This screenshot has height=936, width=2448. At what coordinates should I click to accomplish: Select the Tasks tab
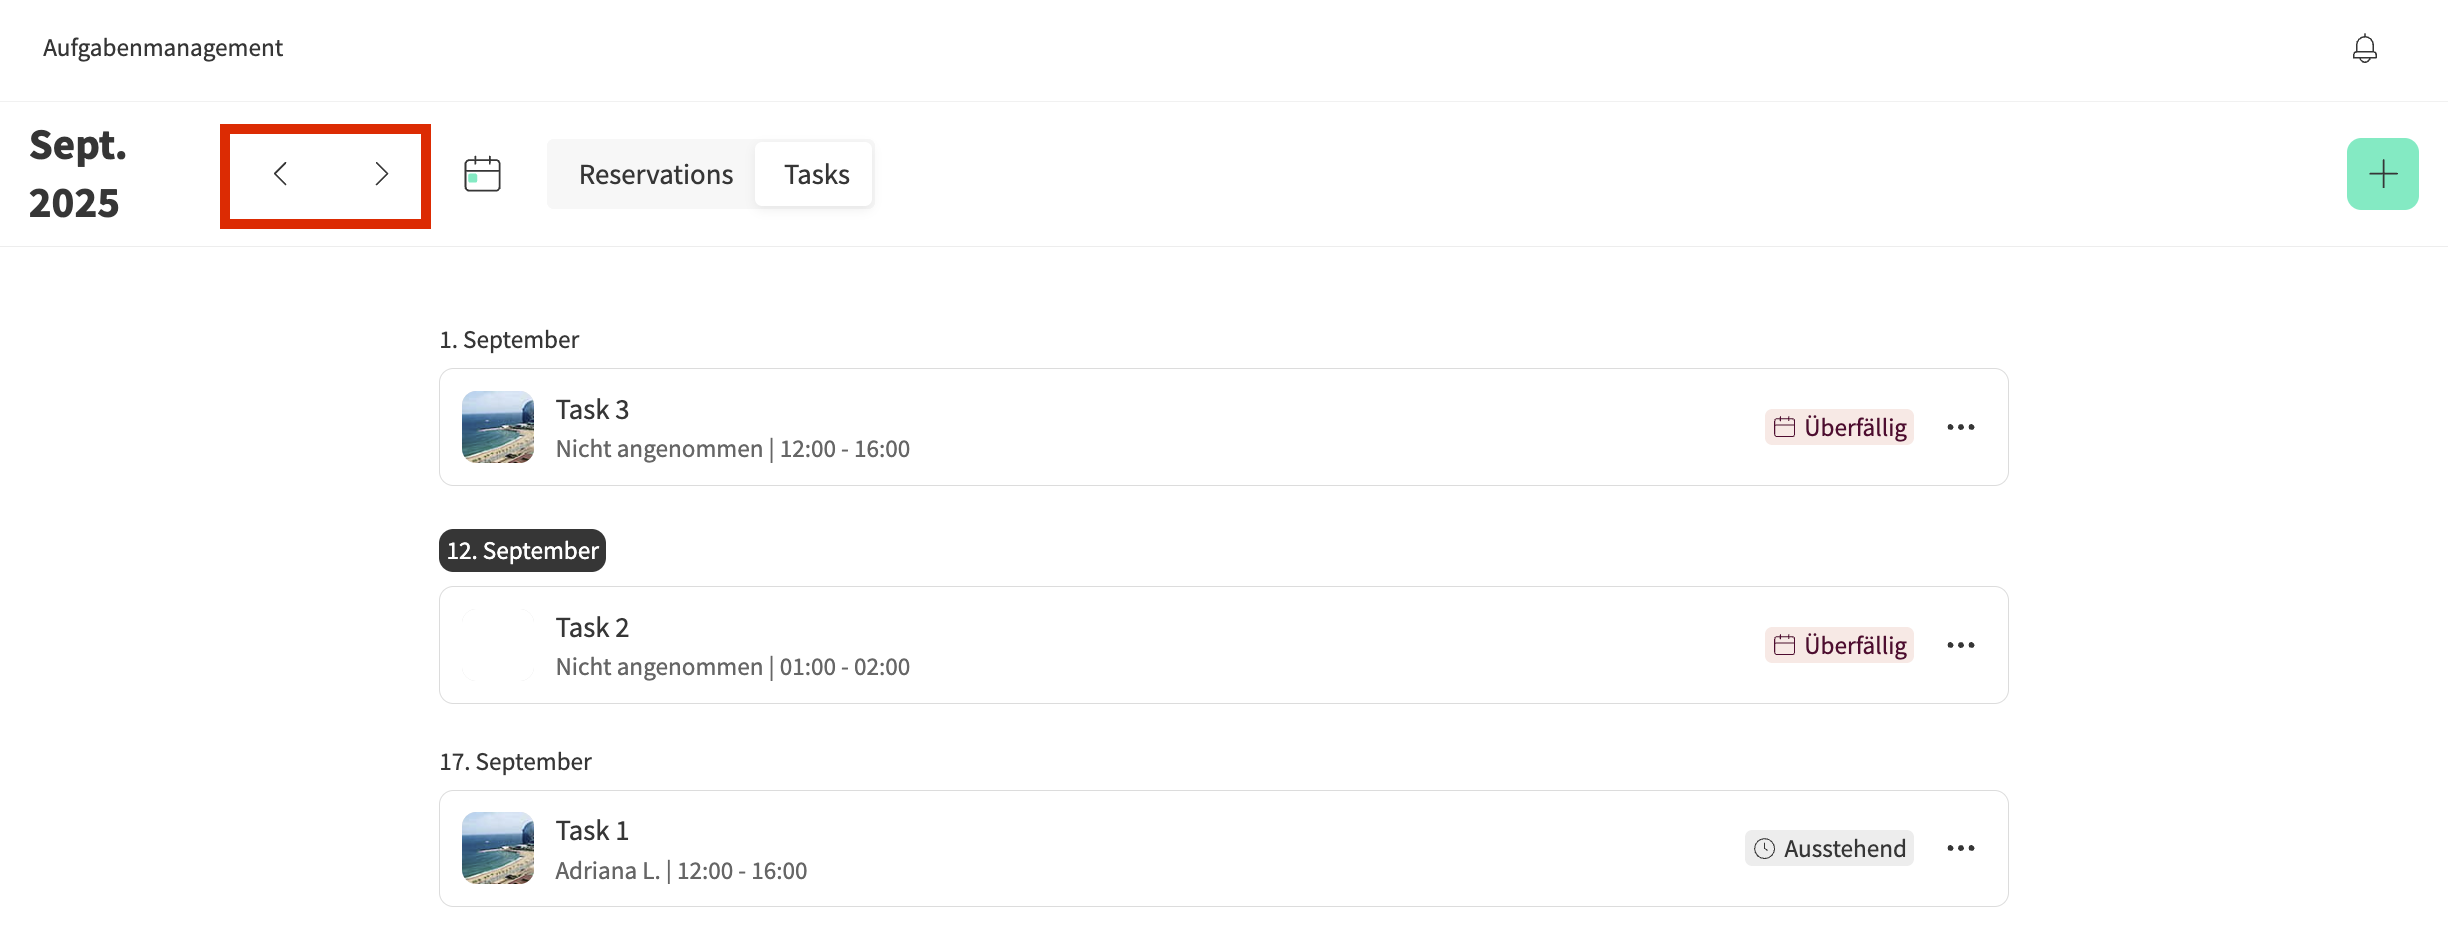tap(816, 175)
